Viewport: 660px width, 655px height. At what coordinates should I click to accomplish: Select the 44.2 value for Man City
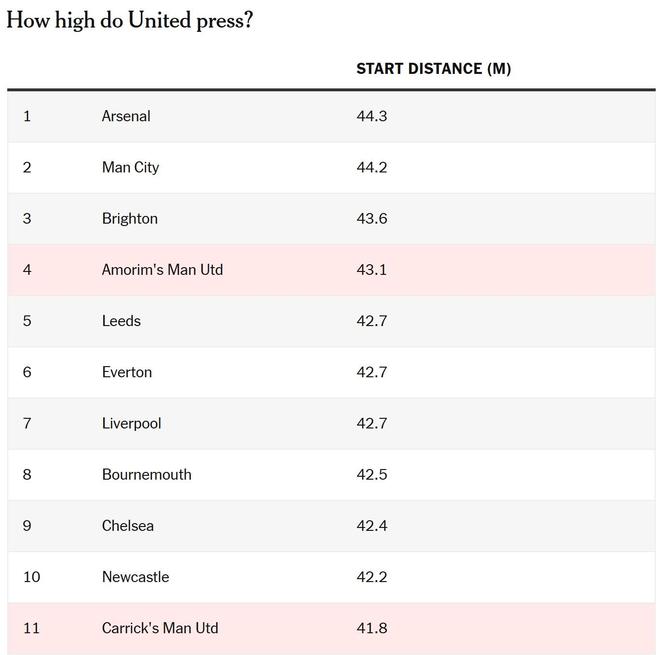[371, 167]
